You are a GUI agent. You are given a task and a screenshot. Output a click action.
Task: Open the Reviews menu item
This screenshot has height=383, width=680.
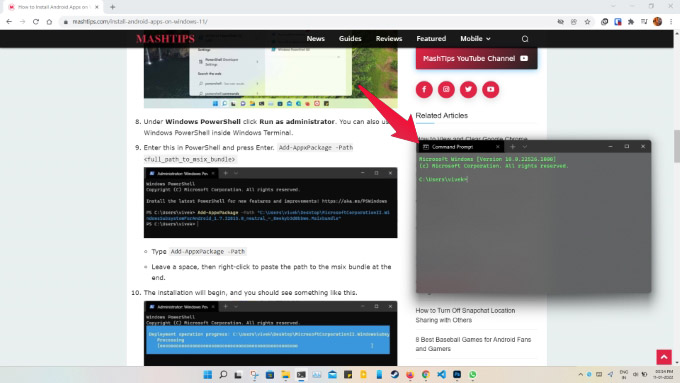tap(389, 39)
